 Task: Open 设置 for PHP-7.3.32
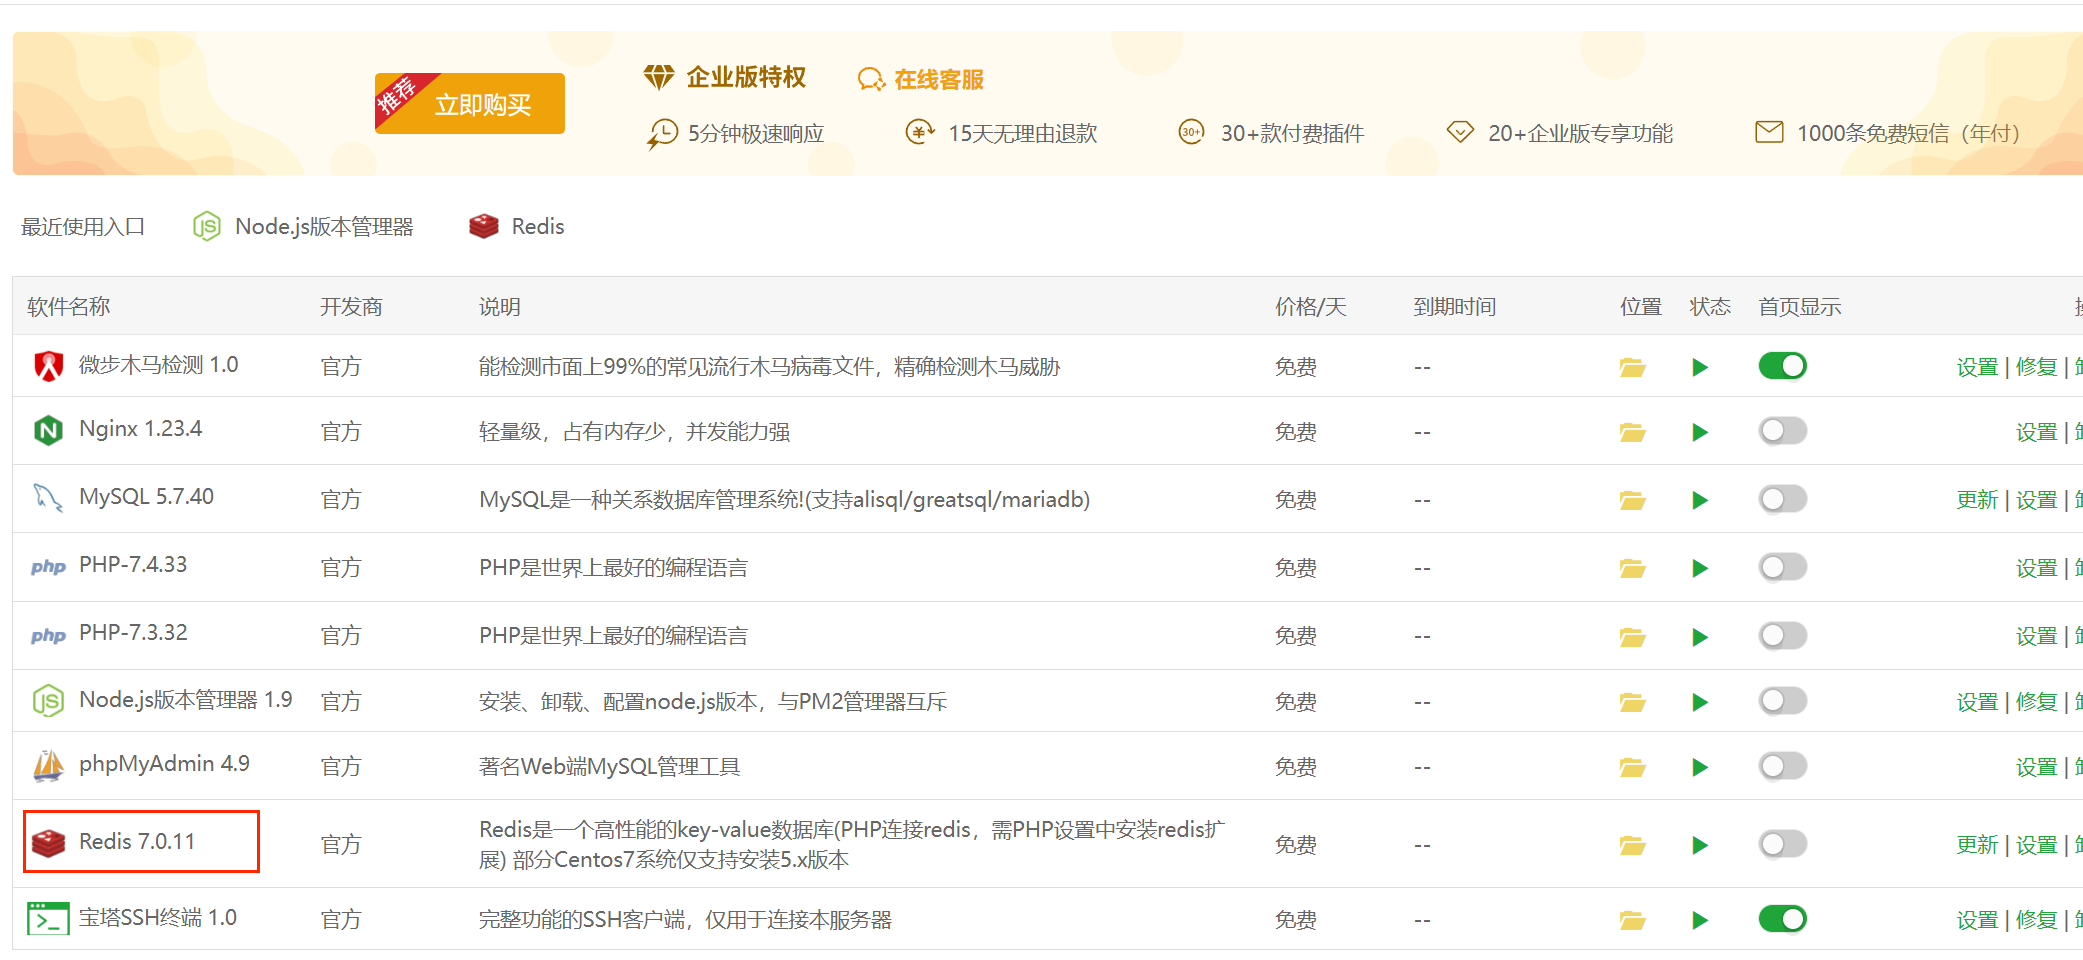2036,636
